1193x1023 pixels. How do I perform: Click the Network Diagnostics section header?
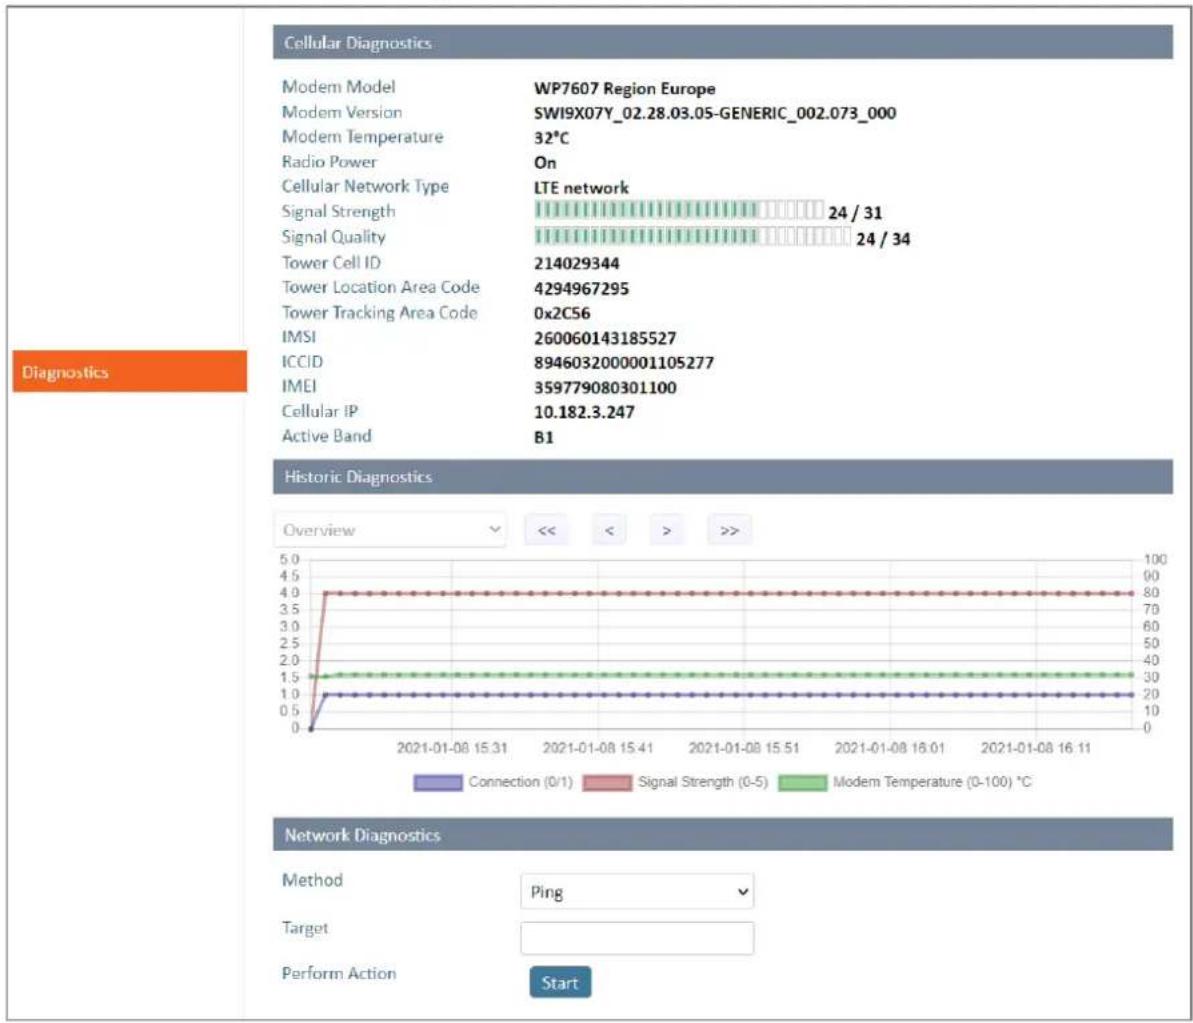tap(723, 835)
